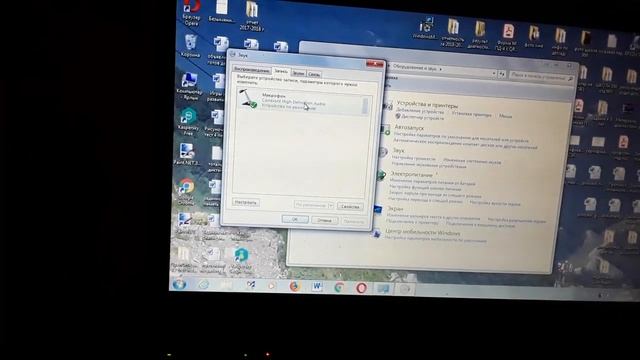
Task: Close the Звук dialog
Action: (x=374, y=64)
